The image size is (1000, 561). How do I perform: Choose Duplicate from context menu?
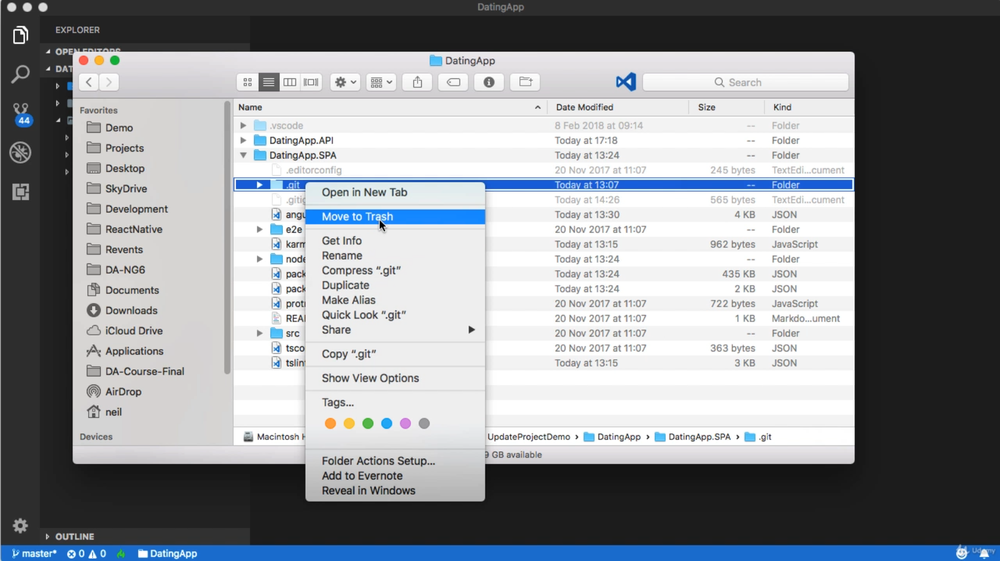[395, 286]
